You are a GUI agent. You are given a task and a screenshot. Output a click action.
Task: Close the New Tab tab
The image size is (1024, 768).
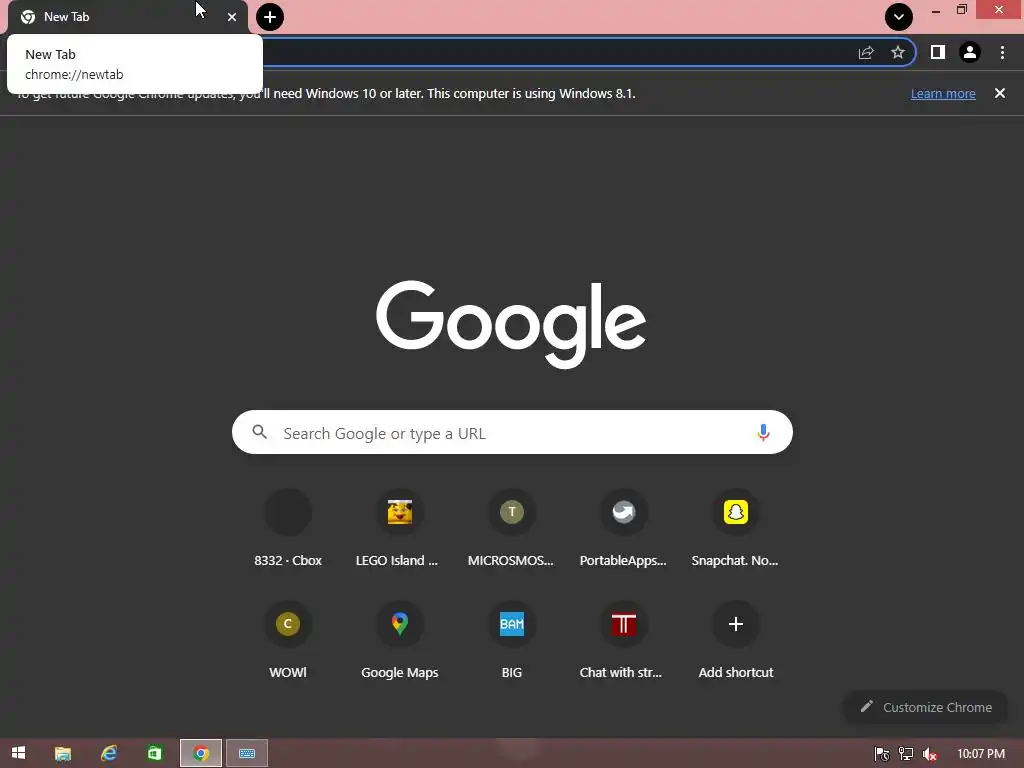pos(232,17)
